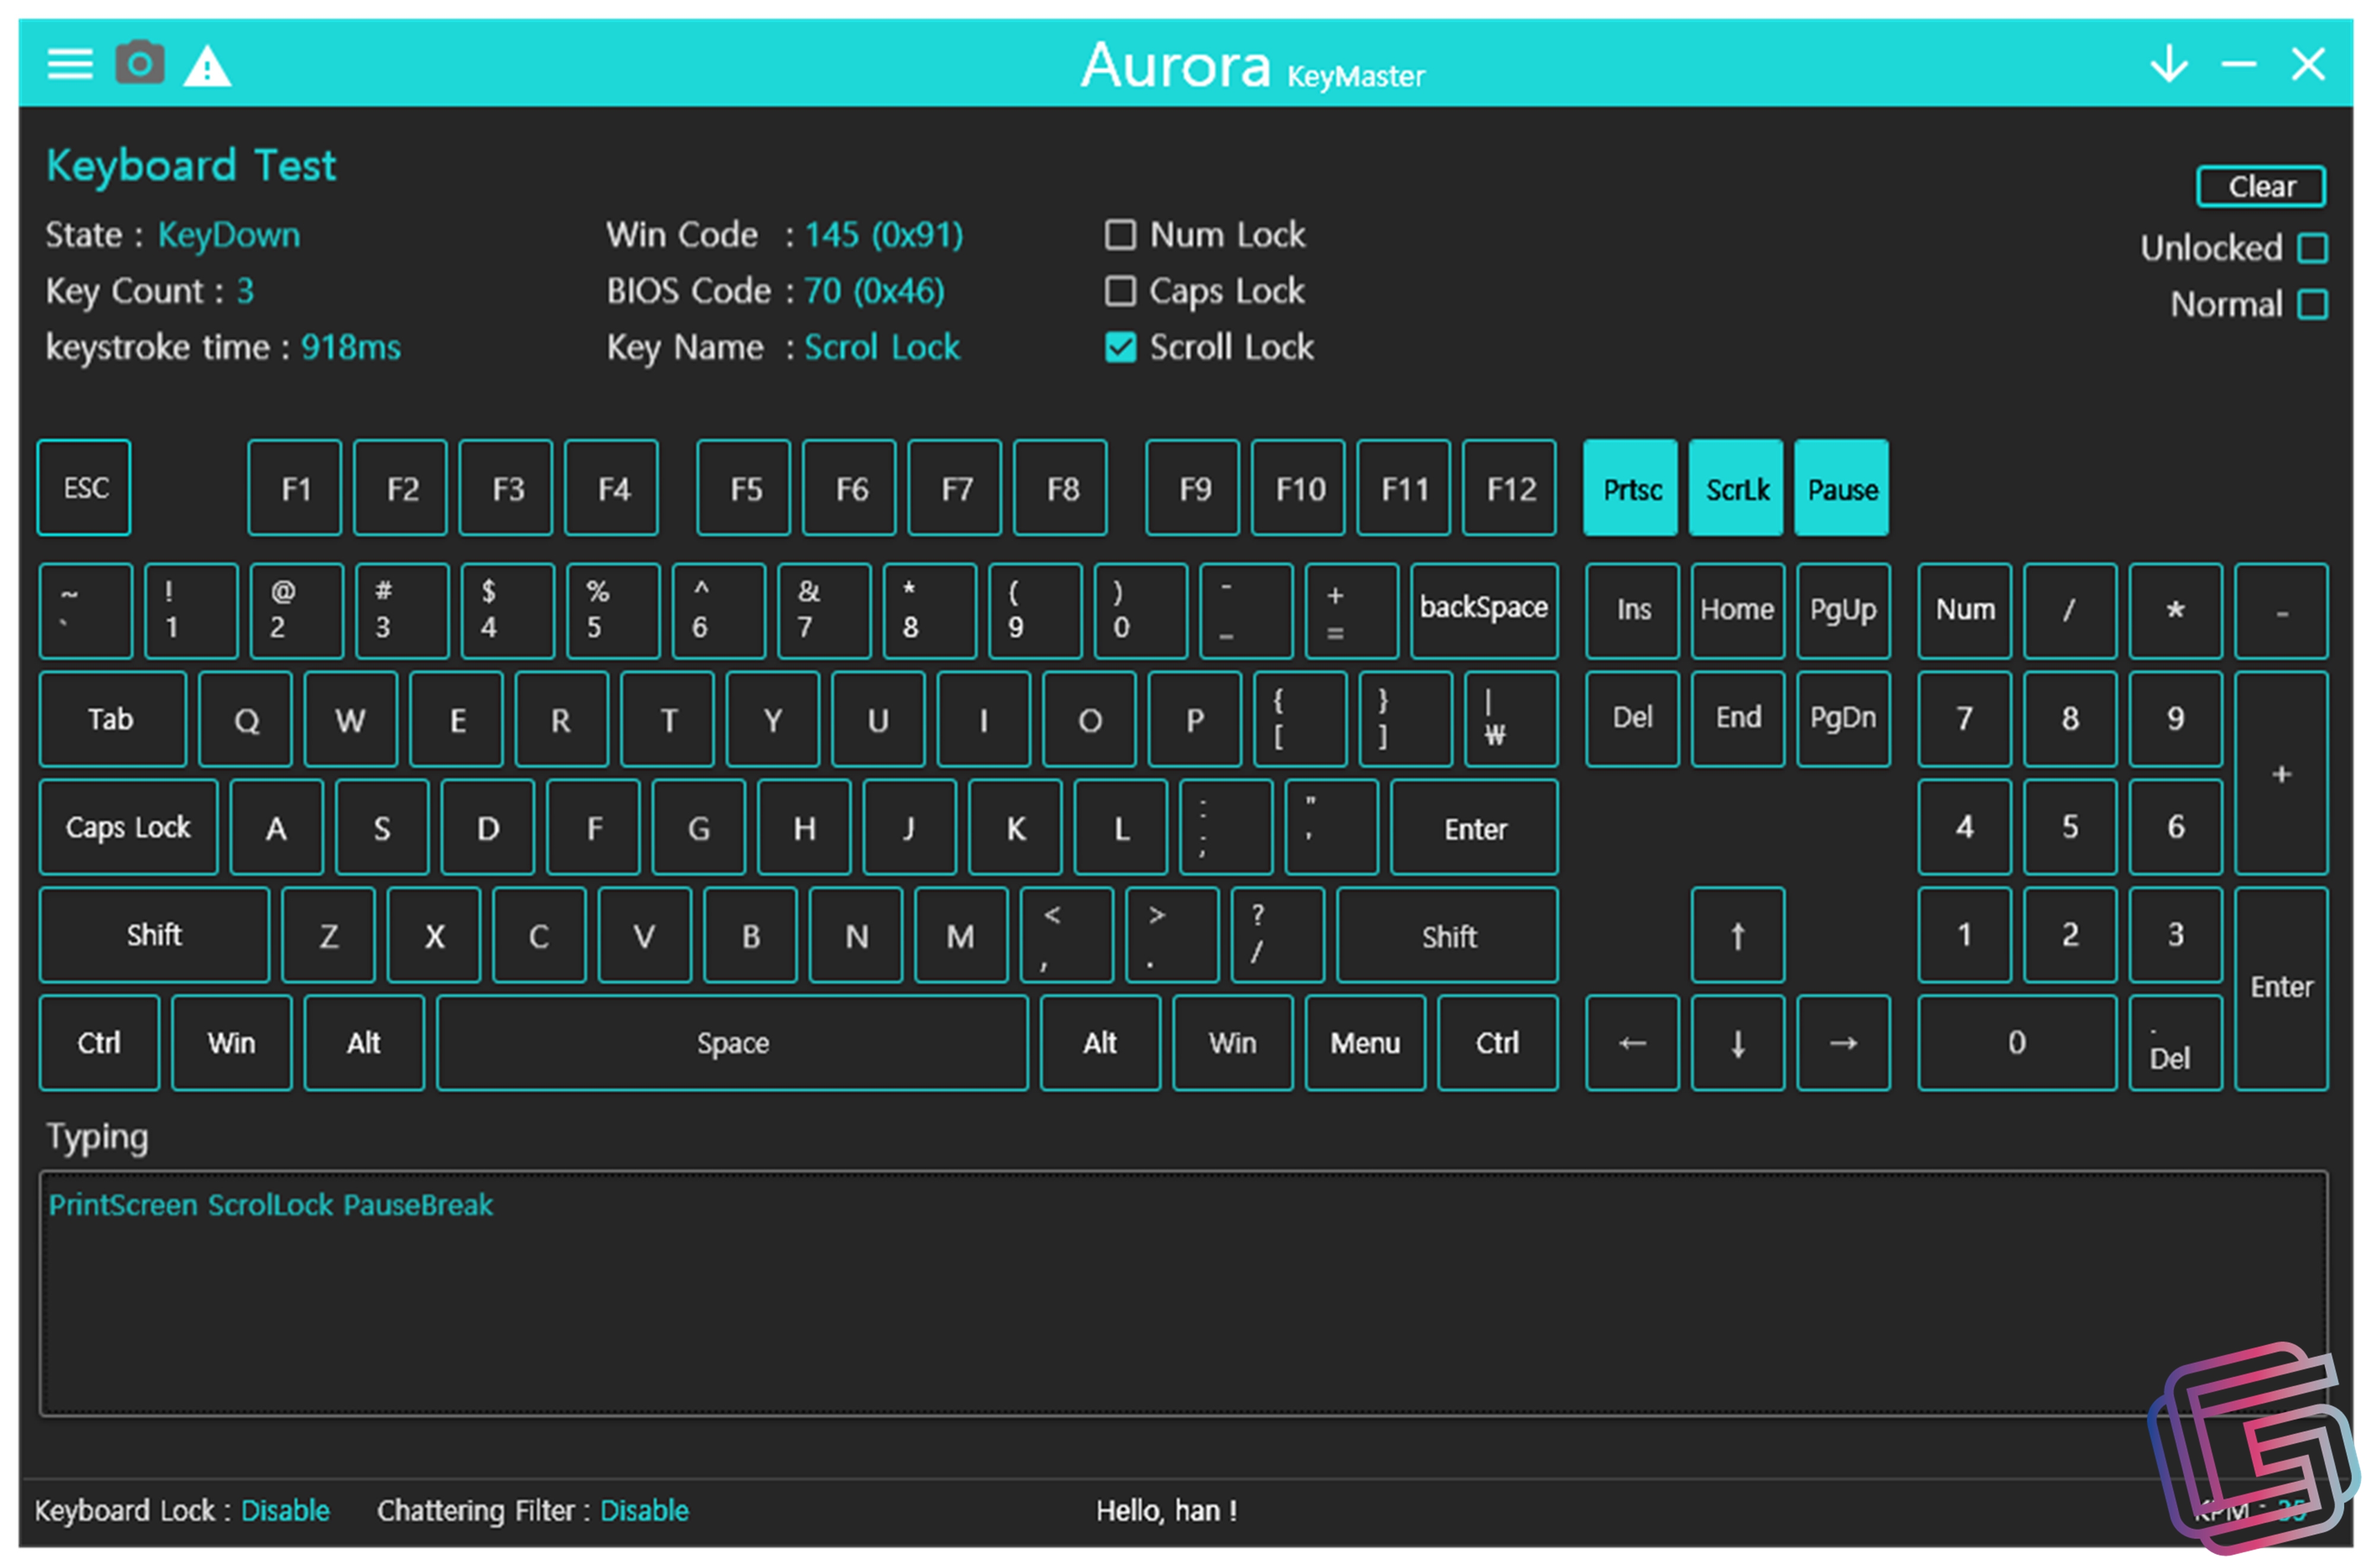Screen dimensions: 2374x1568
Task: Click the Win Code 145 (0x91) value
Action: pos(884,235)
